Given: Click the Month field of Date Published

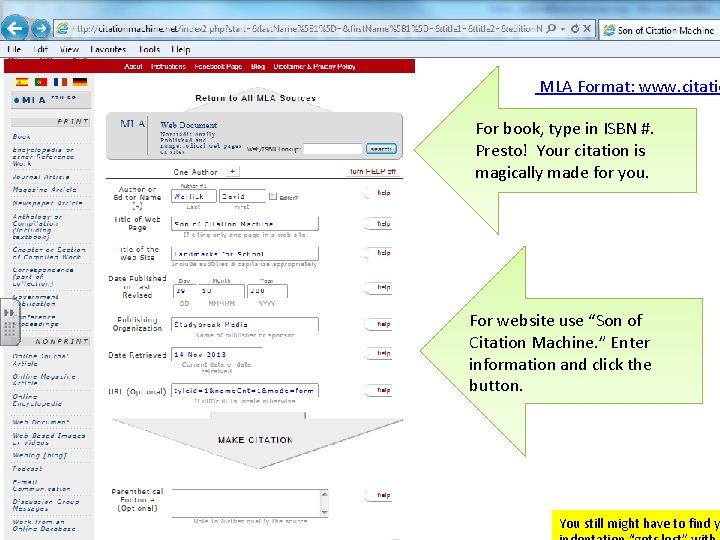Looking at the screenshot, I should coord(222,291).
